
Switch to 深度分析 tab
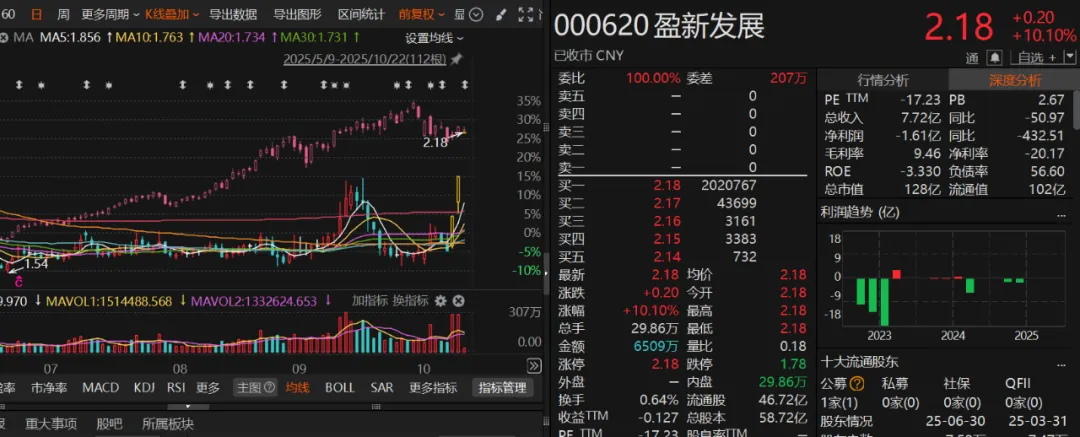tap(1015, 80)
